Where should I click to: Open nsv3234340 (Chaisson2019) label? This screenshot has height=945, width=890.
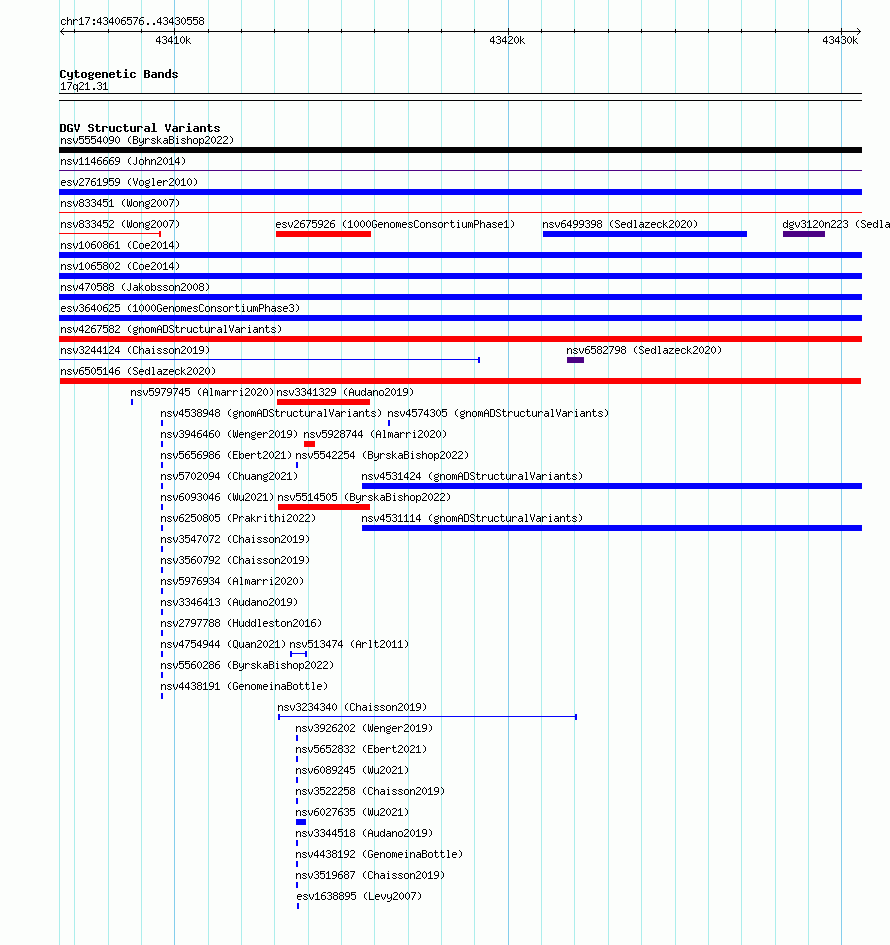pos(352,708)
